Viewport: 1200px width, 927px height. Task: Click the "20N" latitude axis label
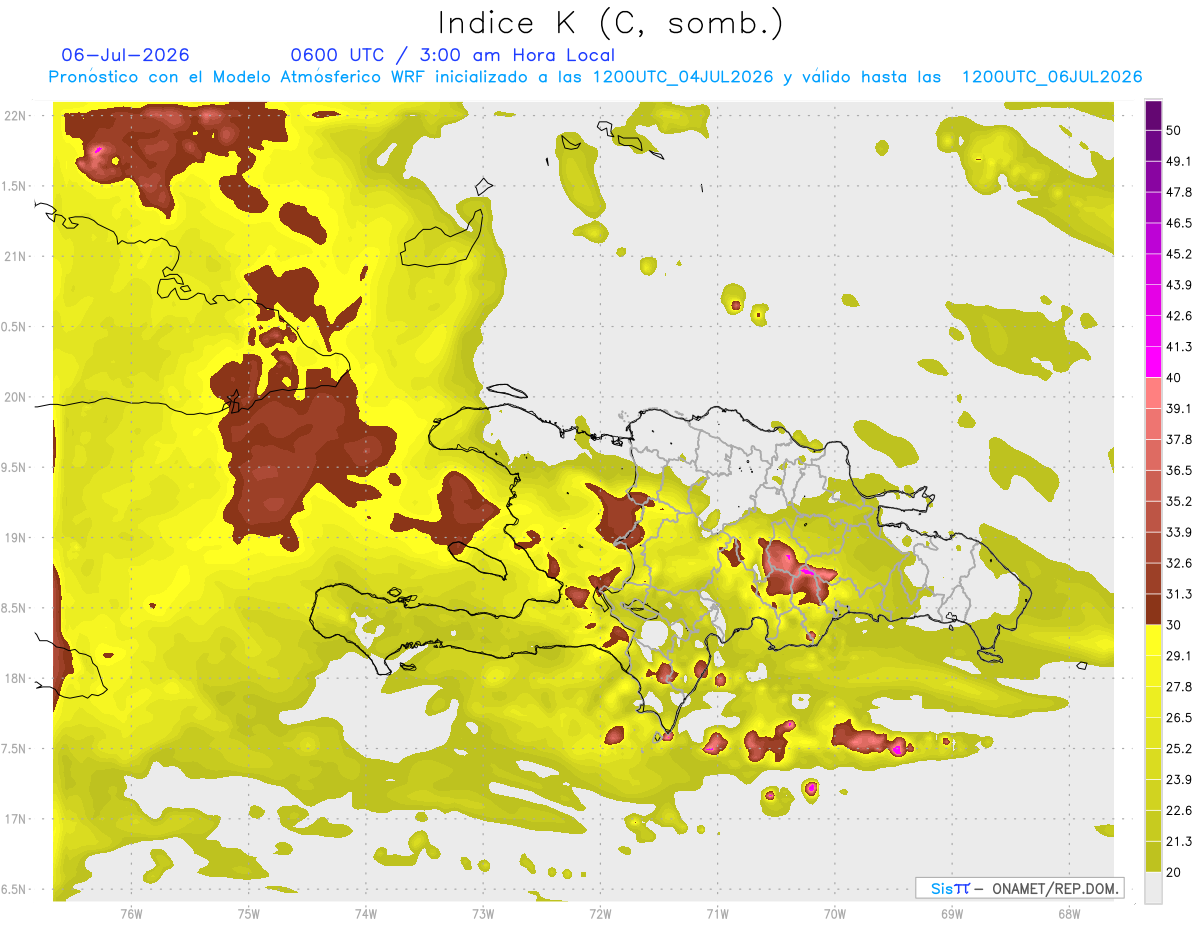pyautogui.click(x=14, y=397)
